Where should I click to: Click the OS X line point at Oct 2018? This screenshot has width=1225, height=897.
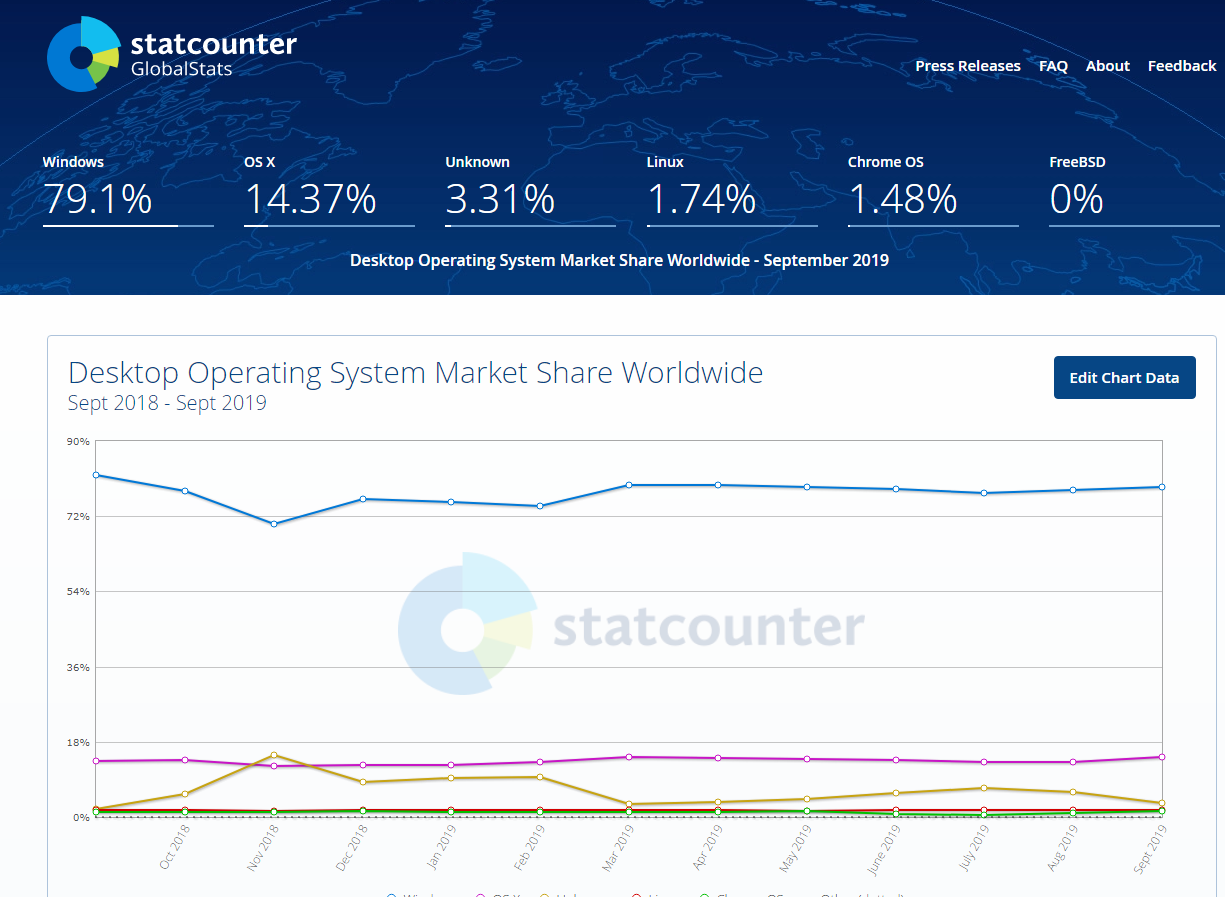coord(185,760)
